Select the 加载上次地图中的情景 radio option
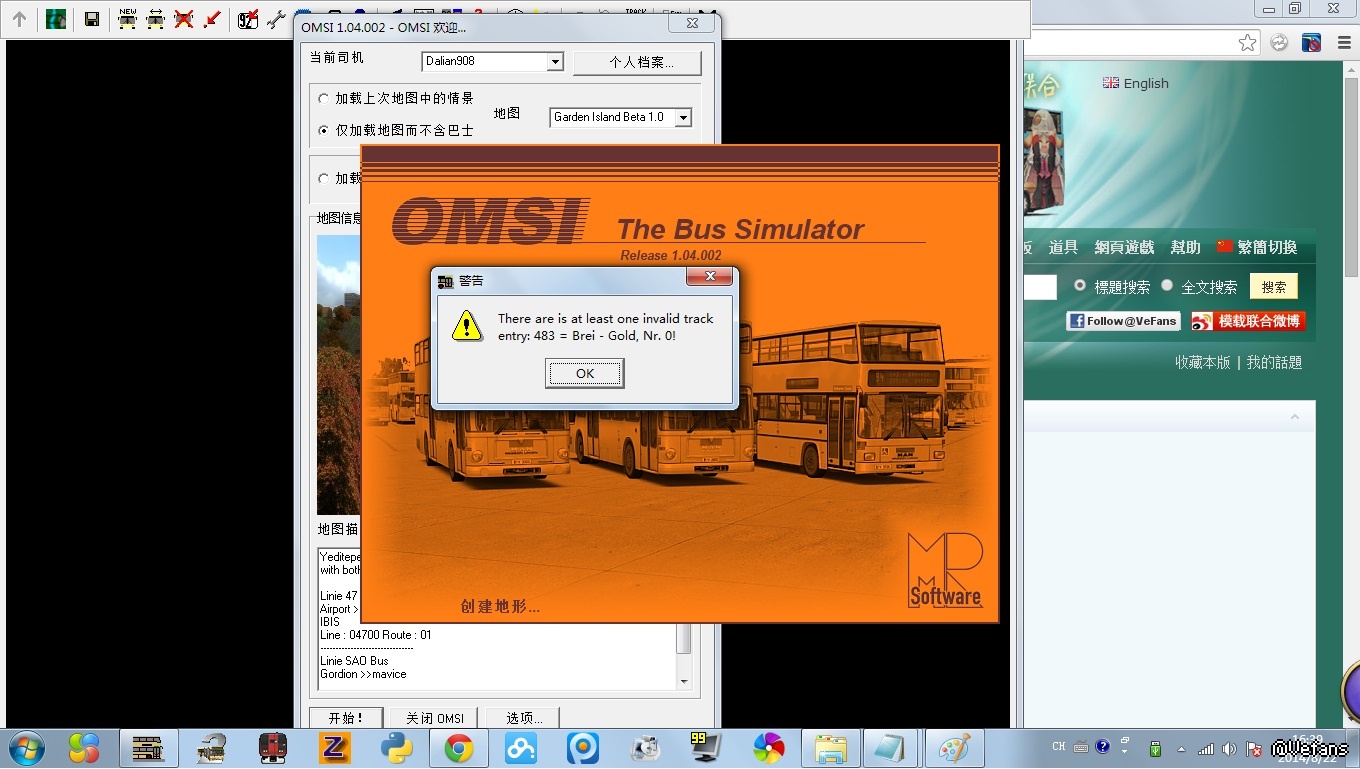 click(x=323, y=99)
